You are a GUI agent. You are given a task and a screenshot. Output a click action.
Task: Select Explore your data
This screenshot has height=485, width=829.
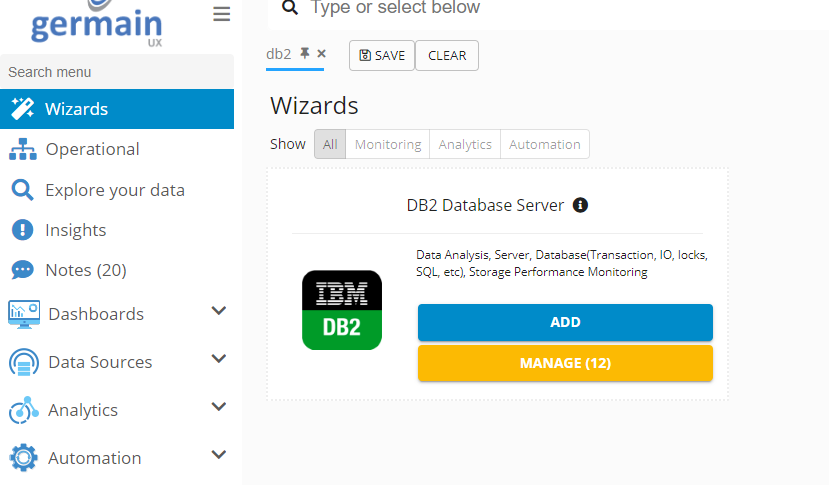pyautogui.click(x=114, y=190)
